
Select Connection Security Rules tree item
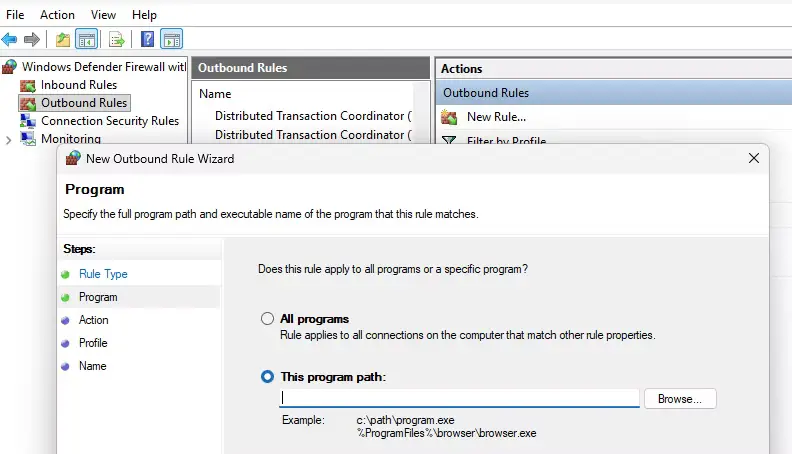tap(109, 121)
